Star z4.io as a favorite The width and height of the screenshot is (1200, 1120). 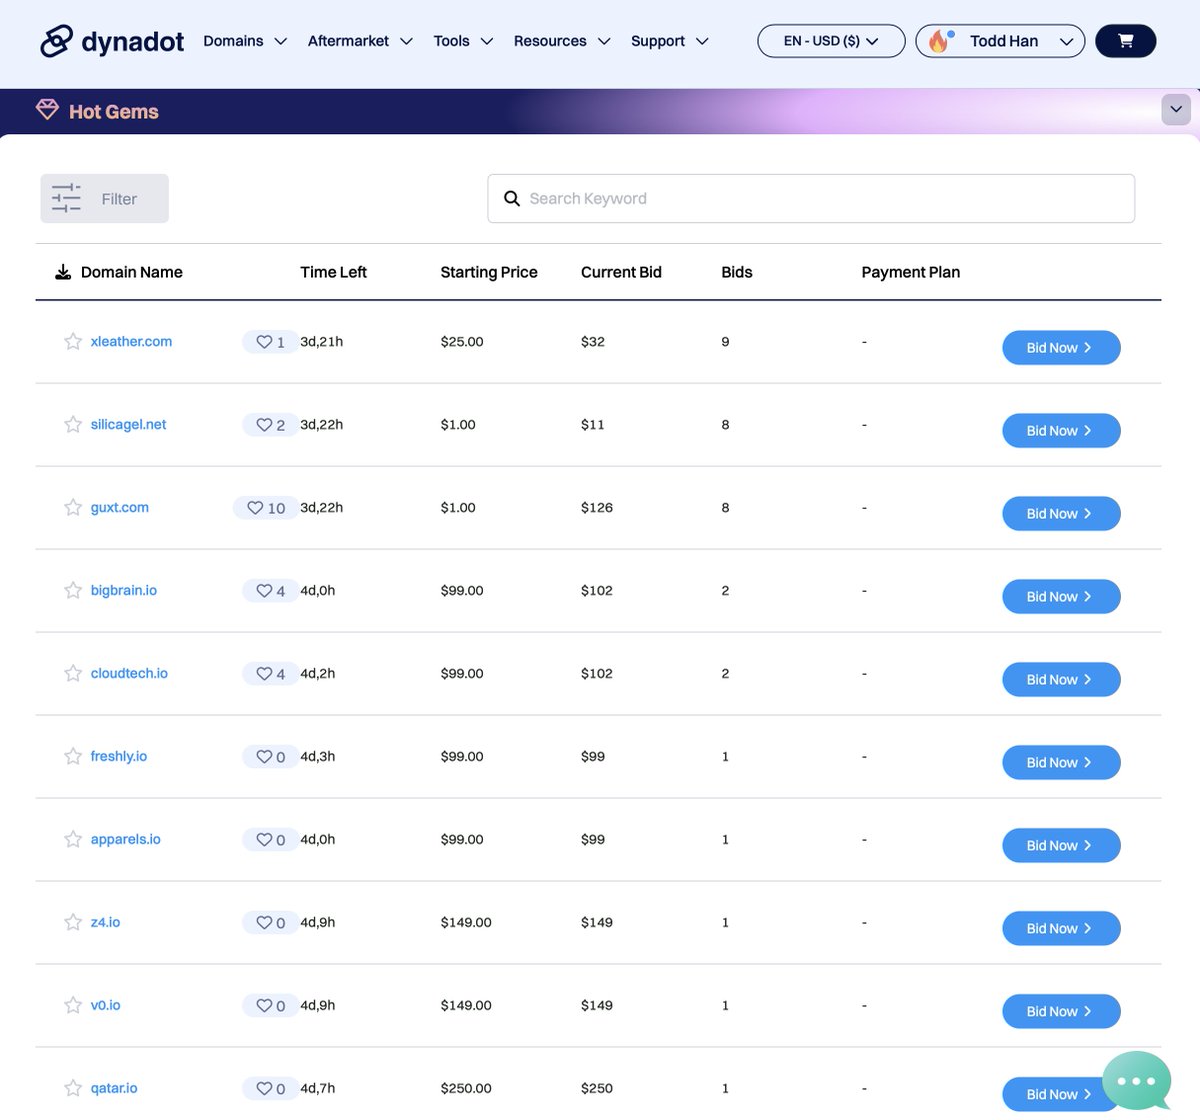(73, 922)
